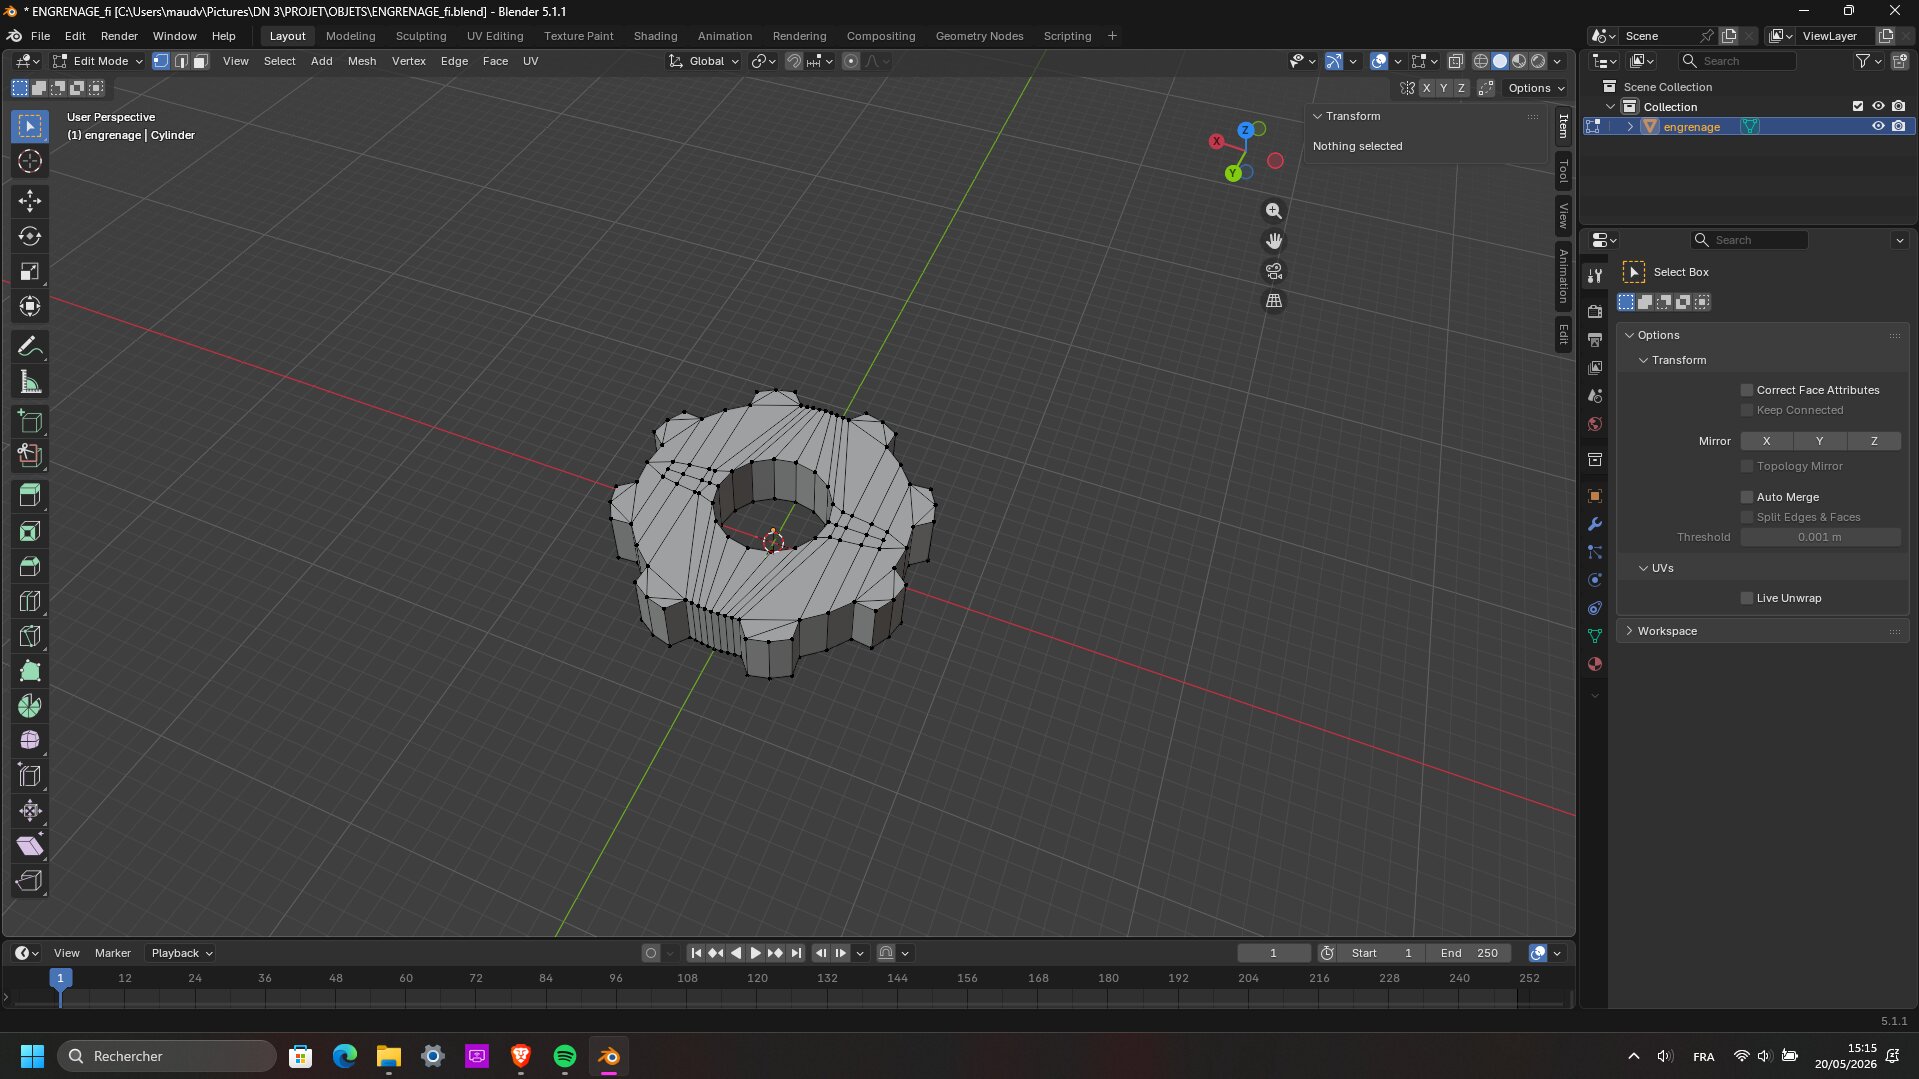Toggle Mirror Z axis in Options
Screen dimensions: 1919x1079
click(x=1874, y=441)
